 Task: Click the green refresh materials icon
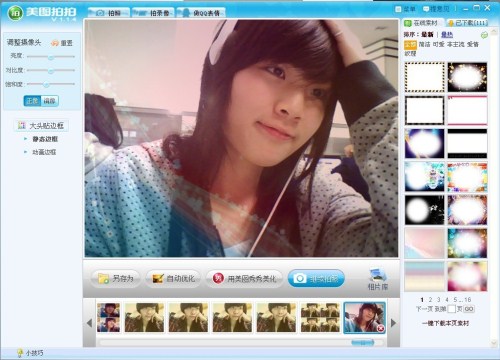[484, 35]
